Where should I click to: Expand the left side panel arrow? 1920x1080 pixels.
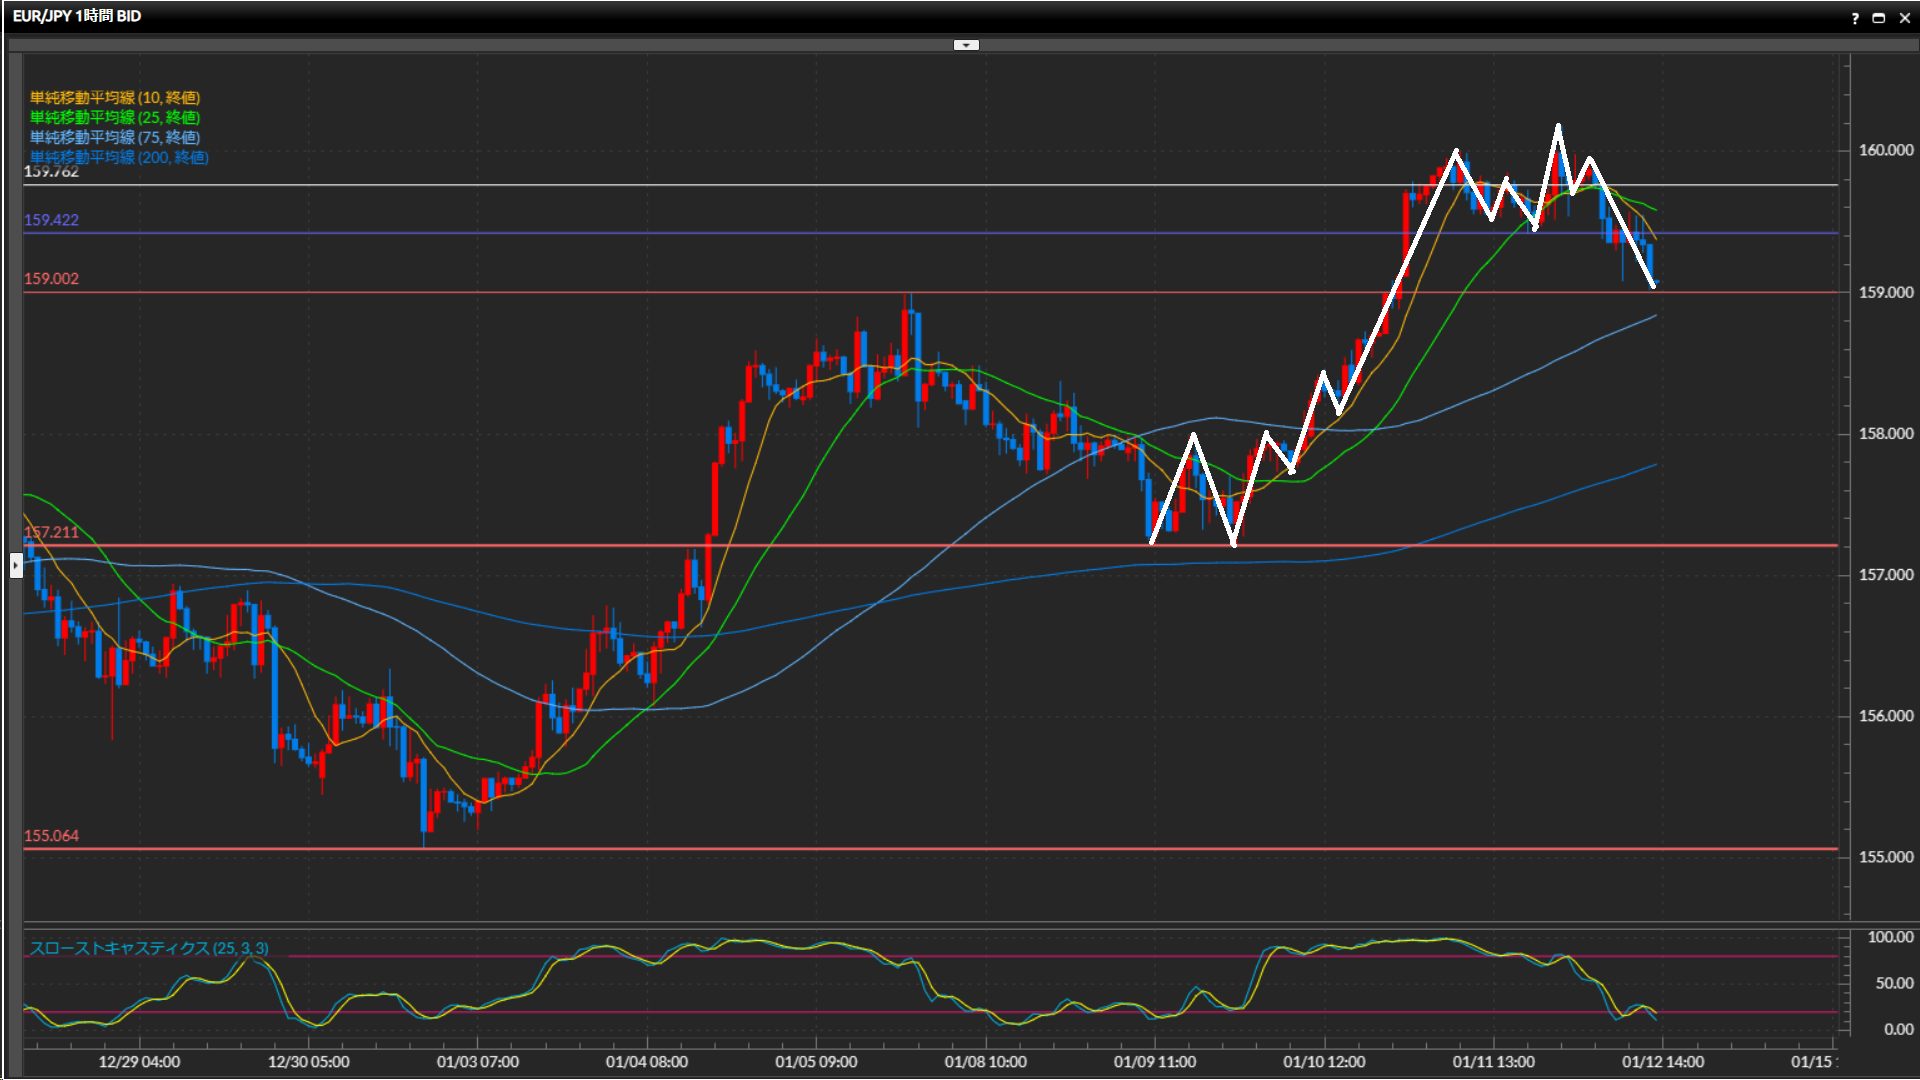(x=16, y=566)
